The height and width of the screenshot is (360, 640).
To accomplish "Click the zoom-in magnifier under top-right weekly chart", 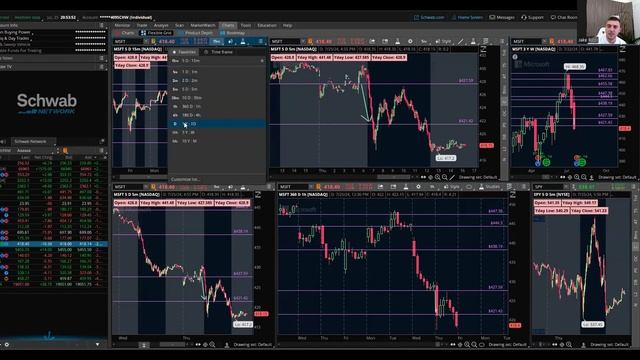I will pyautogui.click(x=577, y=177).
